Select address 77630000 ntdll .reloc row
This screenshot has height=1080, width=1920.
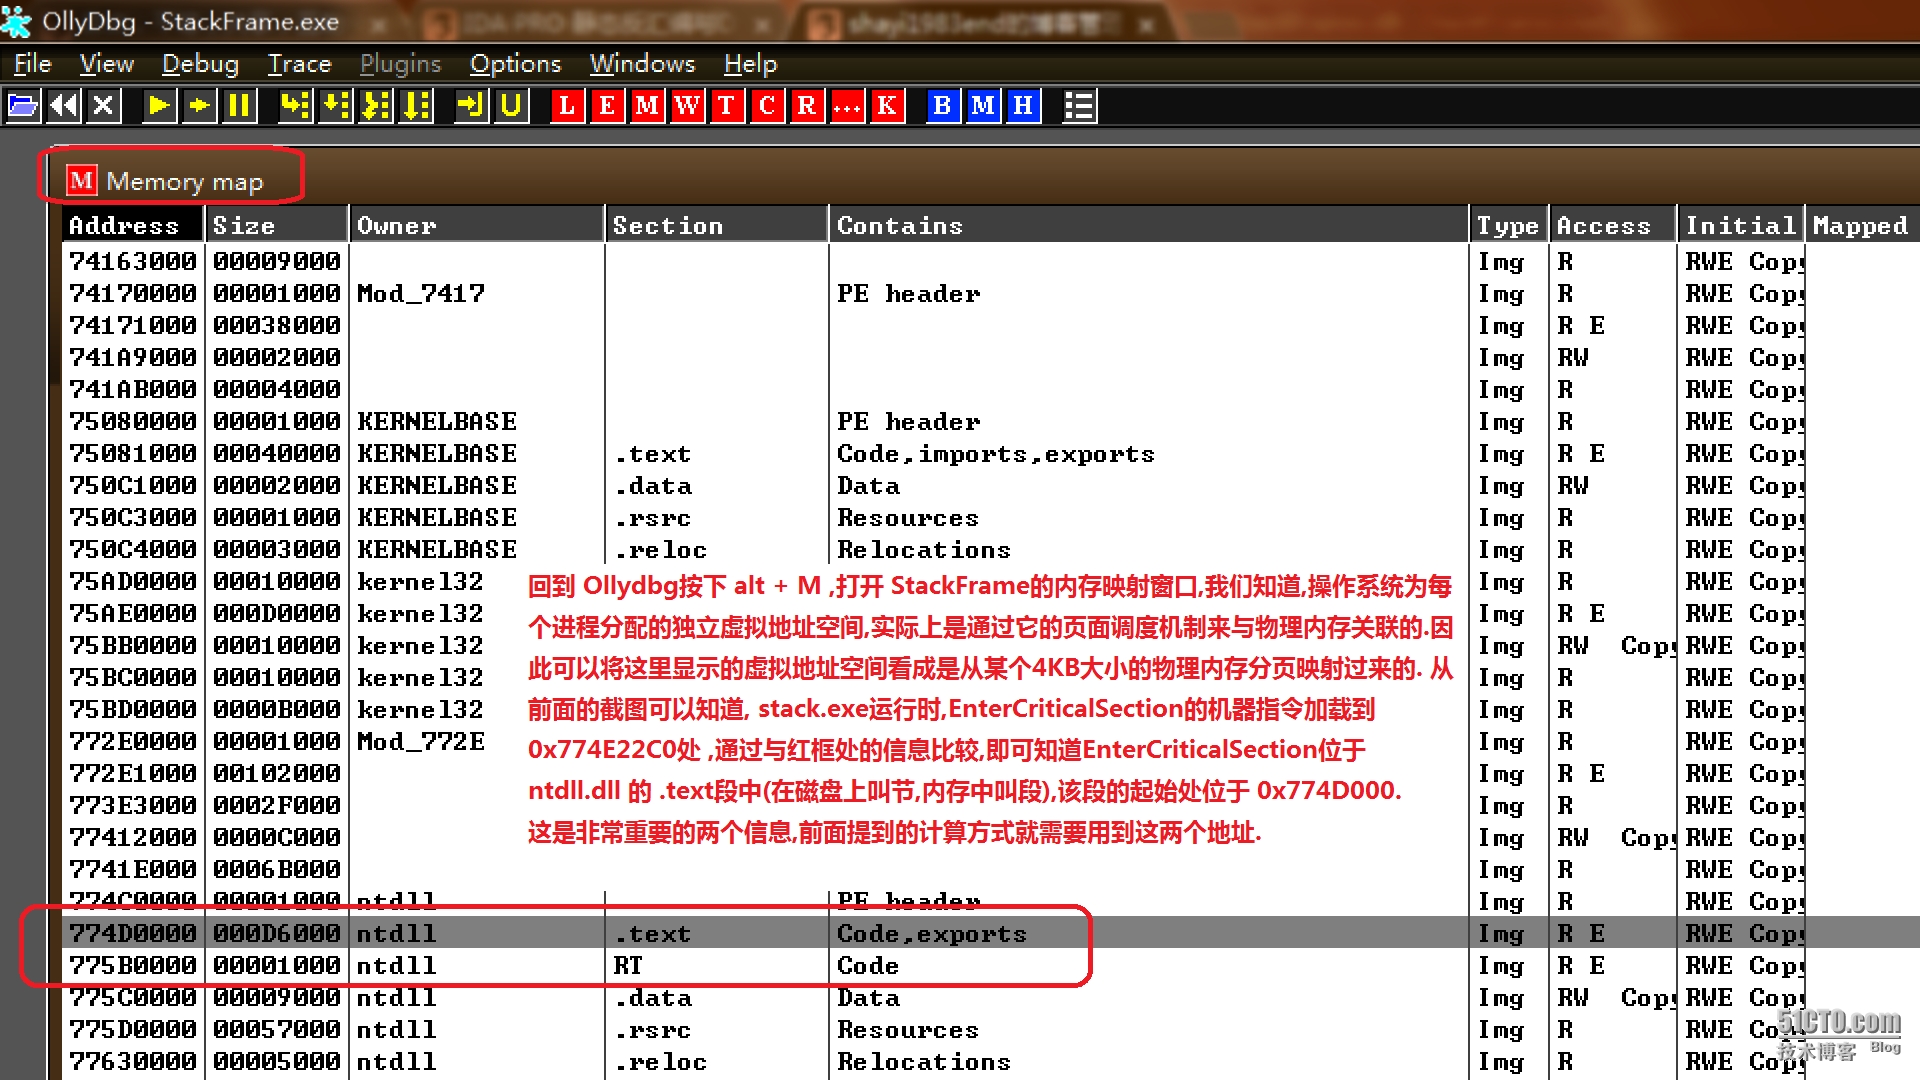pos(990,1061)
